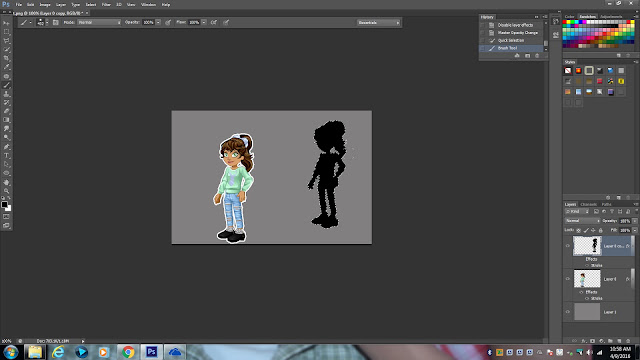Hide the Layer 0 layer
Viewport: 640px width, 360px height.
[x=567, y=279]
